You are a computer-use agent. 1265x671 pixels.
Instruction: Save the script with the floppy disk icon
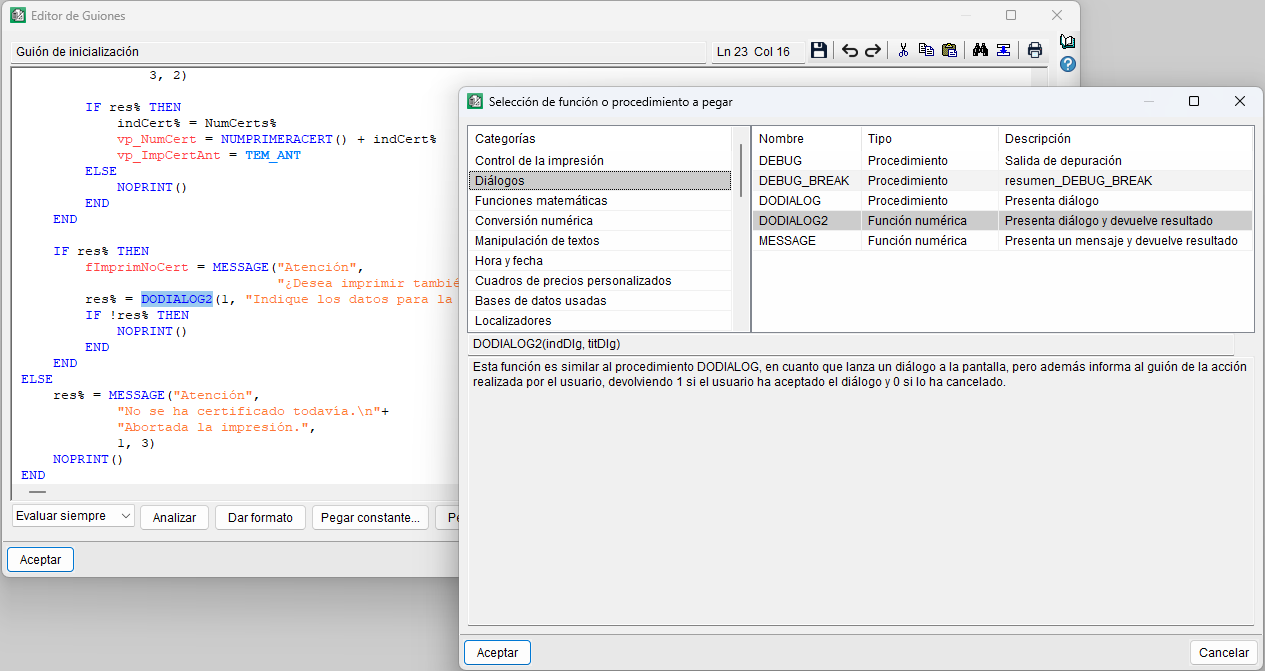[x=819, y=50]
